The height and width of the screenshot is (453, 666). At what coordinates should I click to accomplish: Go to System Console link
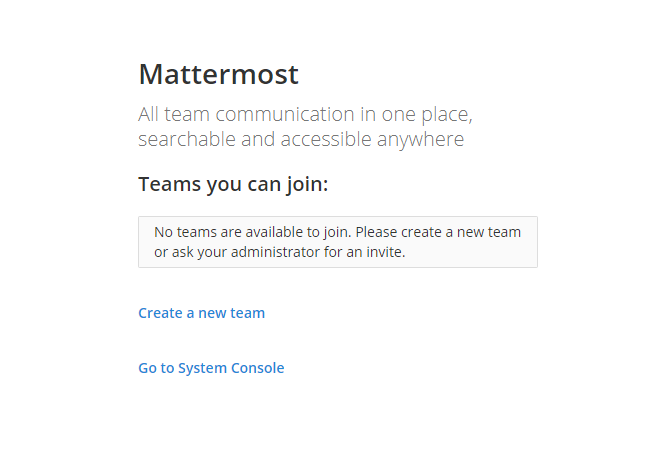[x=211, y=368]
